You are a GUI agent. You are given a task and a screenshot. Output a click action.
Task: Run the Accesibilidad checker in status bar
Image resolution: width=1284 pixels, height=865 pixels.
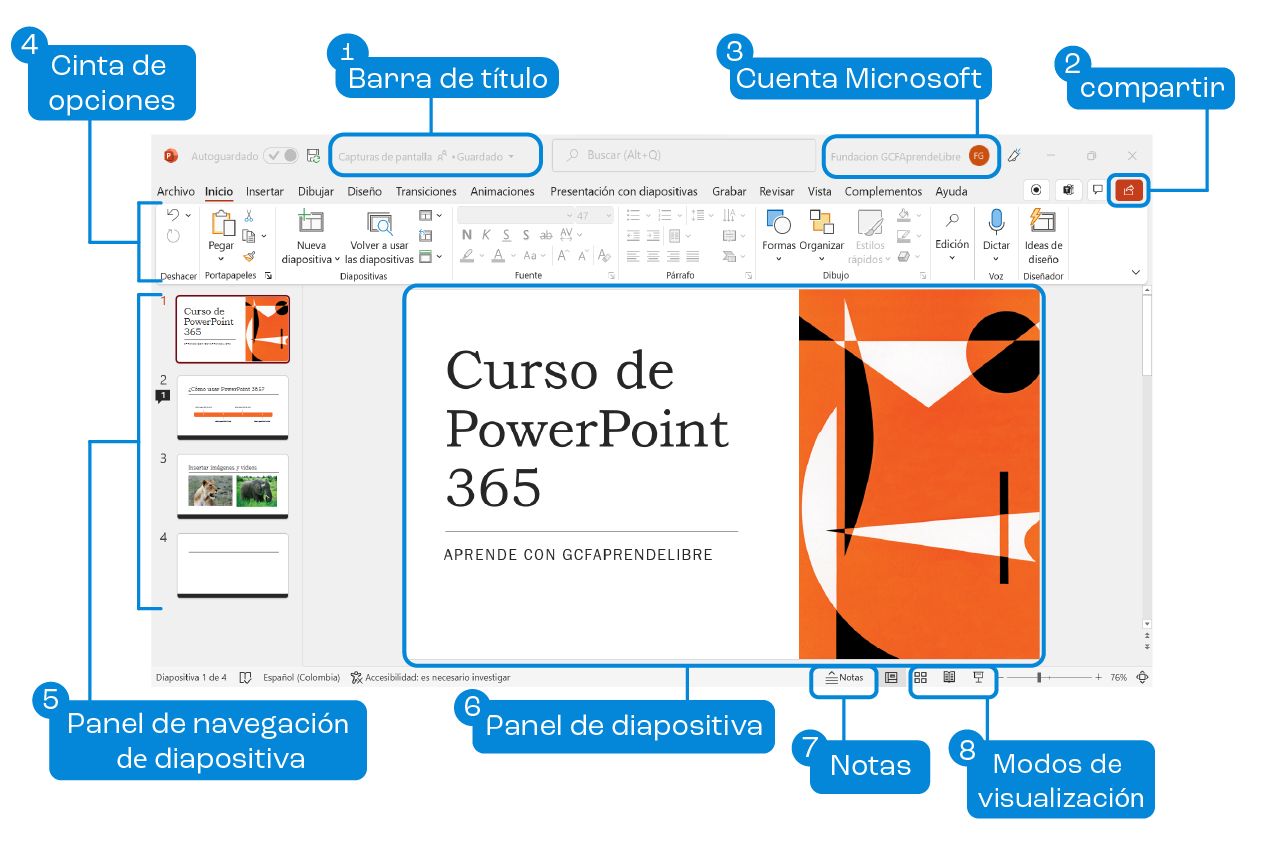click(x=430, y=677)
